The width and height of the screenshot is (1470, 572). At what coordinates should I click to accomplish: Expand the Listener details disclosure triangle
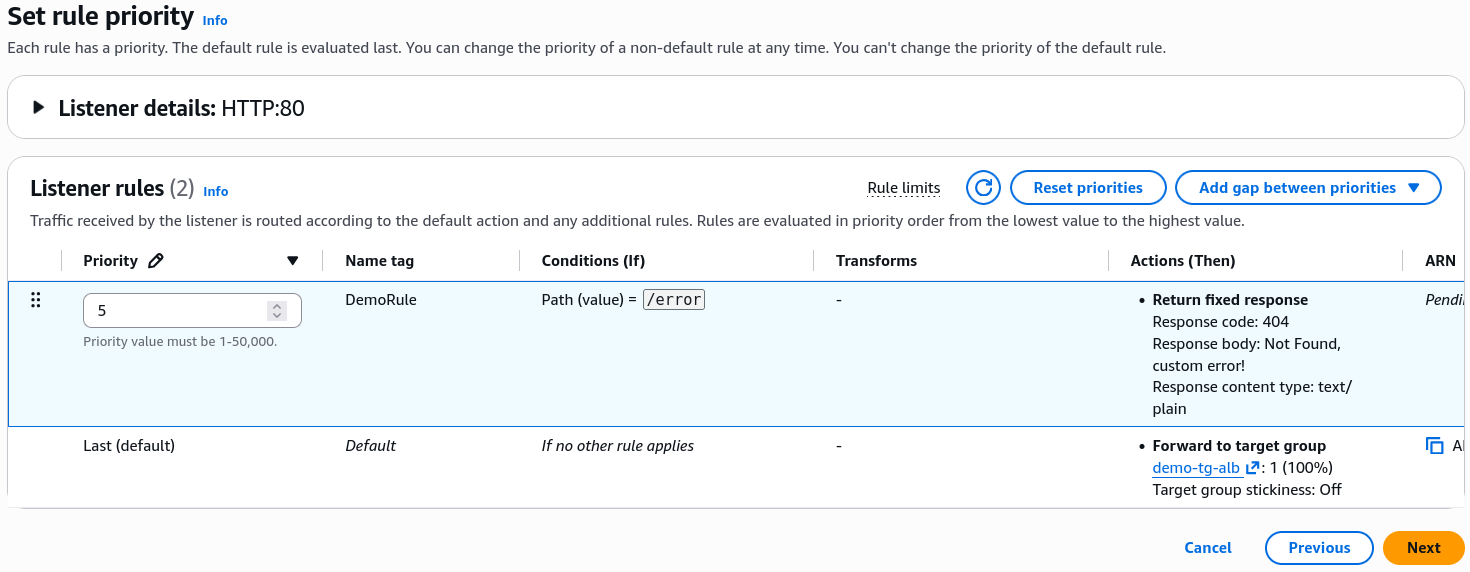(x=39, y=107)
